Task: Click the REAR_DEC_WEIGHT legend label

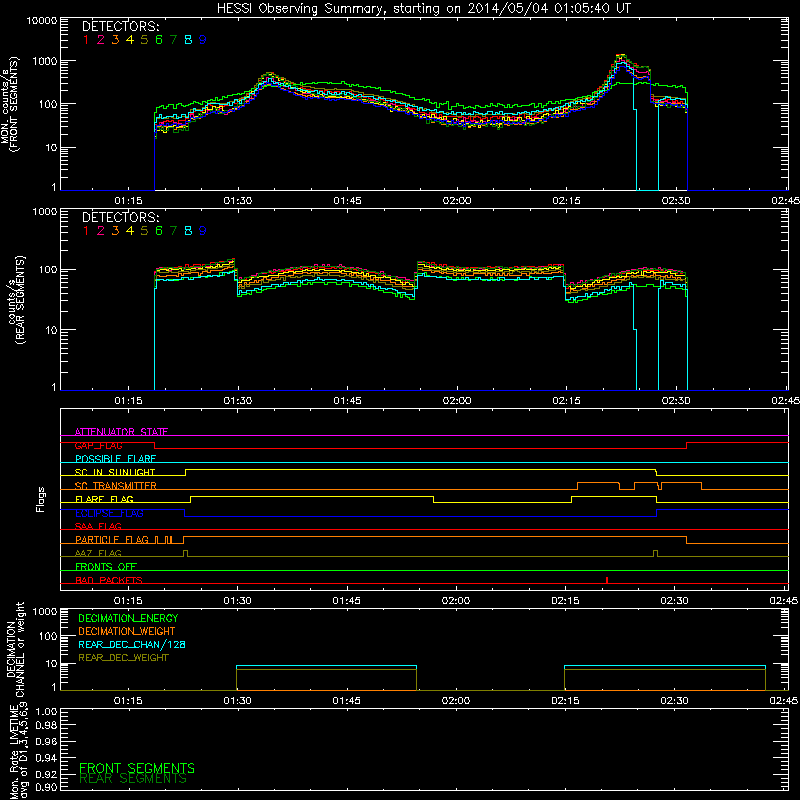Action: pyautogui.click(x=123, y=658)
